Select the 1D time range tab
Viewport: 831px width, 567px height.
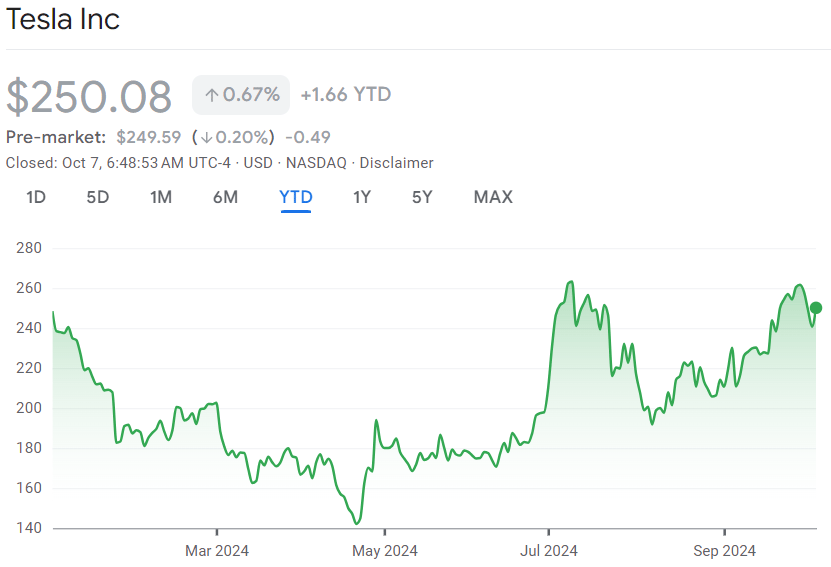coord(36,197)
